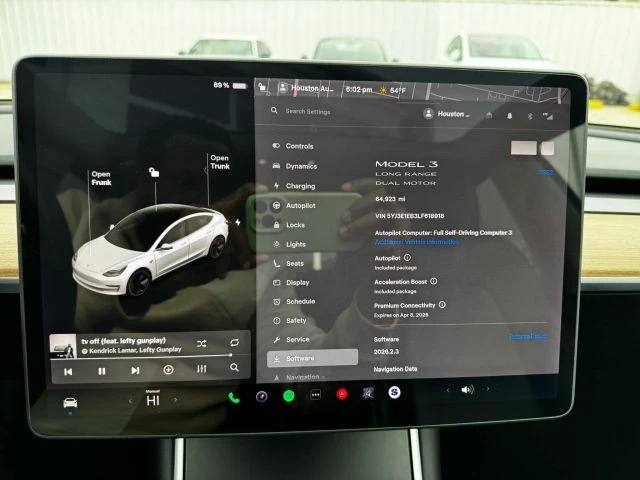This screenshot has width=640, height=480.
Task: Show info for Acceleration Boost
Action: pyautogui.click(x=434, y=281)
